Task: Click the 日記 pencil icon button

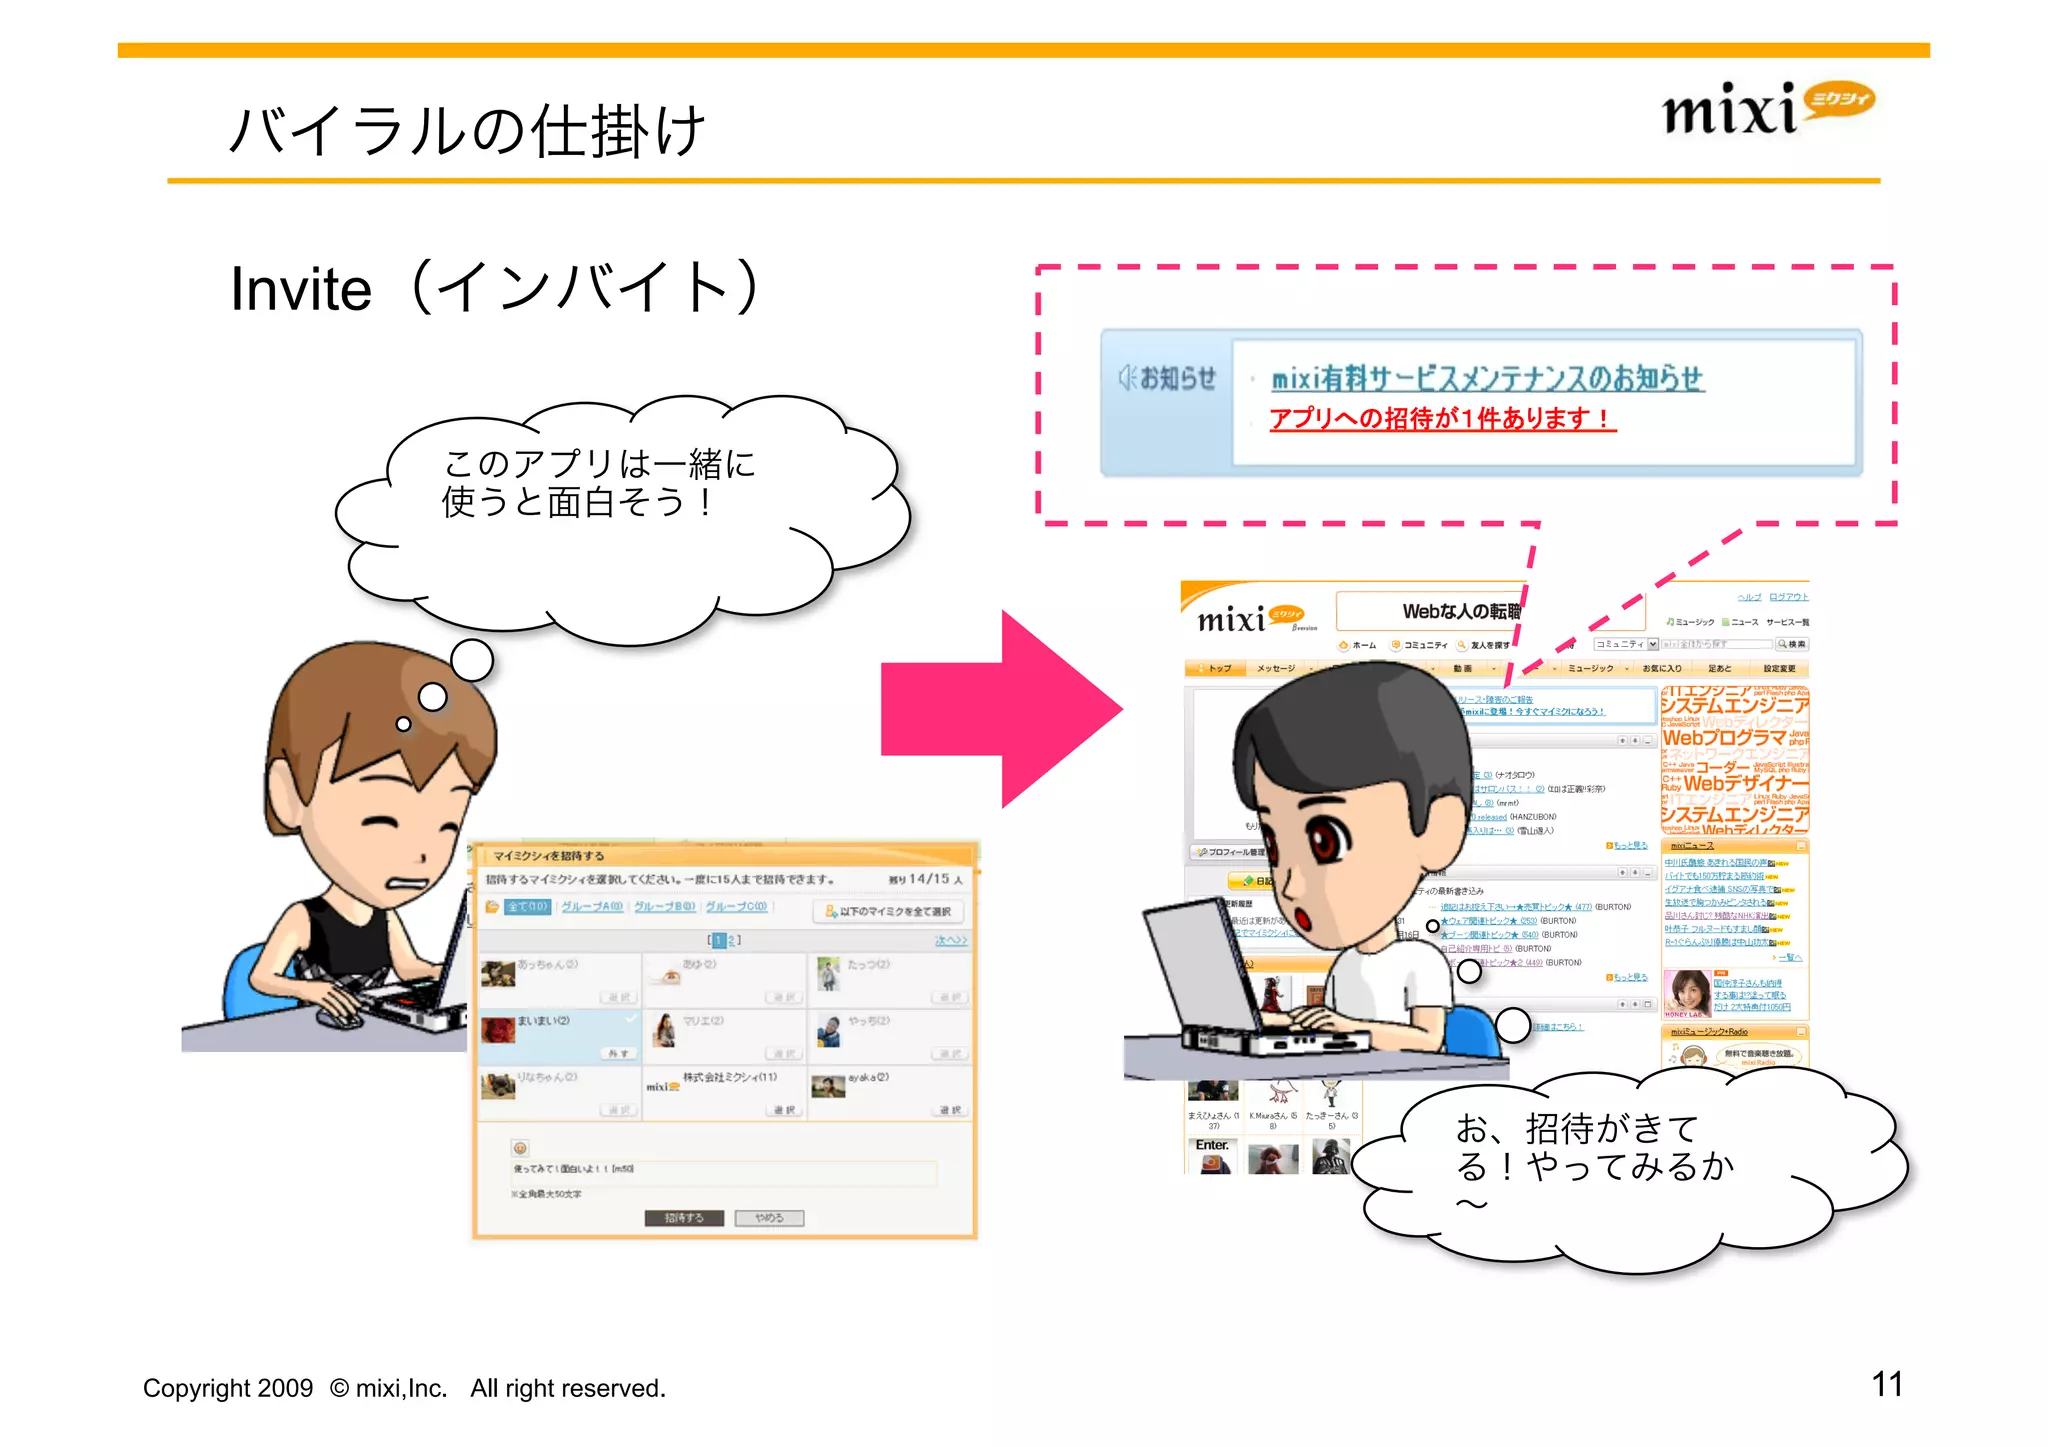Action: click(x=1249, y=881)
